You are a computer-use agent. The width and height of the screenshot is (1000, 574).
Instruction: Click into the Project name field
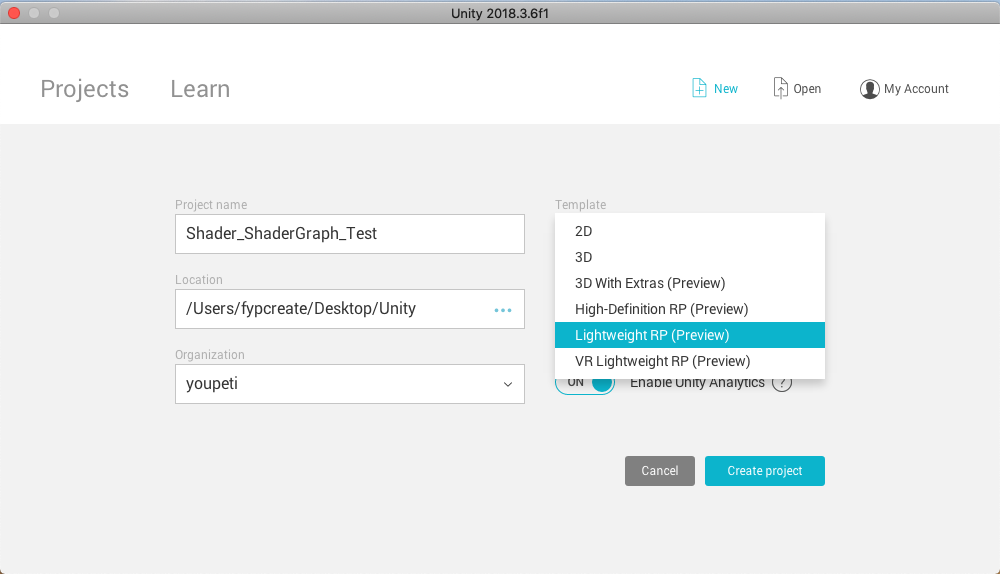pos(349,234)
